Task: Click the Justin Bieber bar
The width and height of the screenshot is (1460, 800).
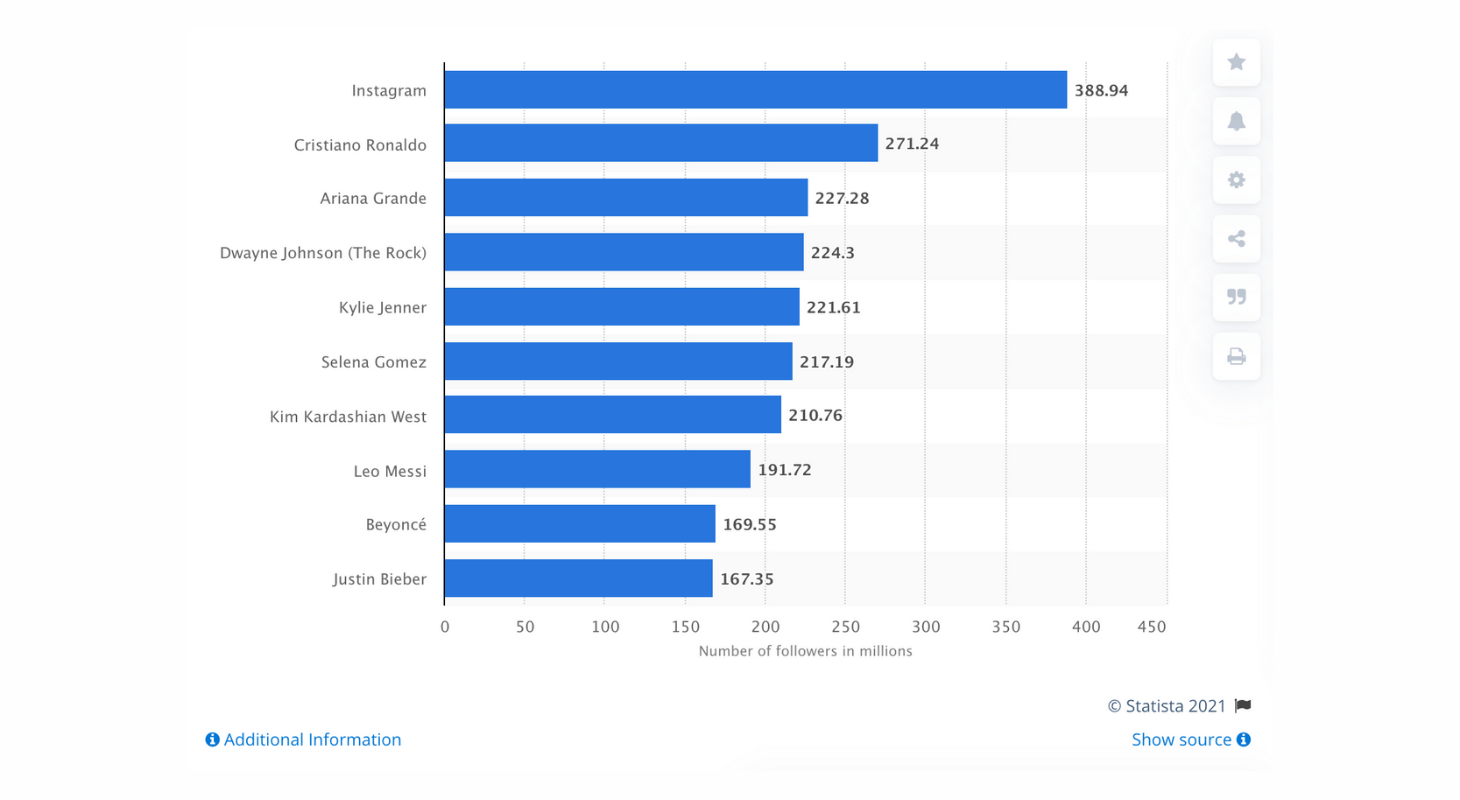Action: 579,578
